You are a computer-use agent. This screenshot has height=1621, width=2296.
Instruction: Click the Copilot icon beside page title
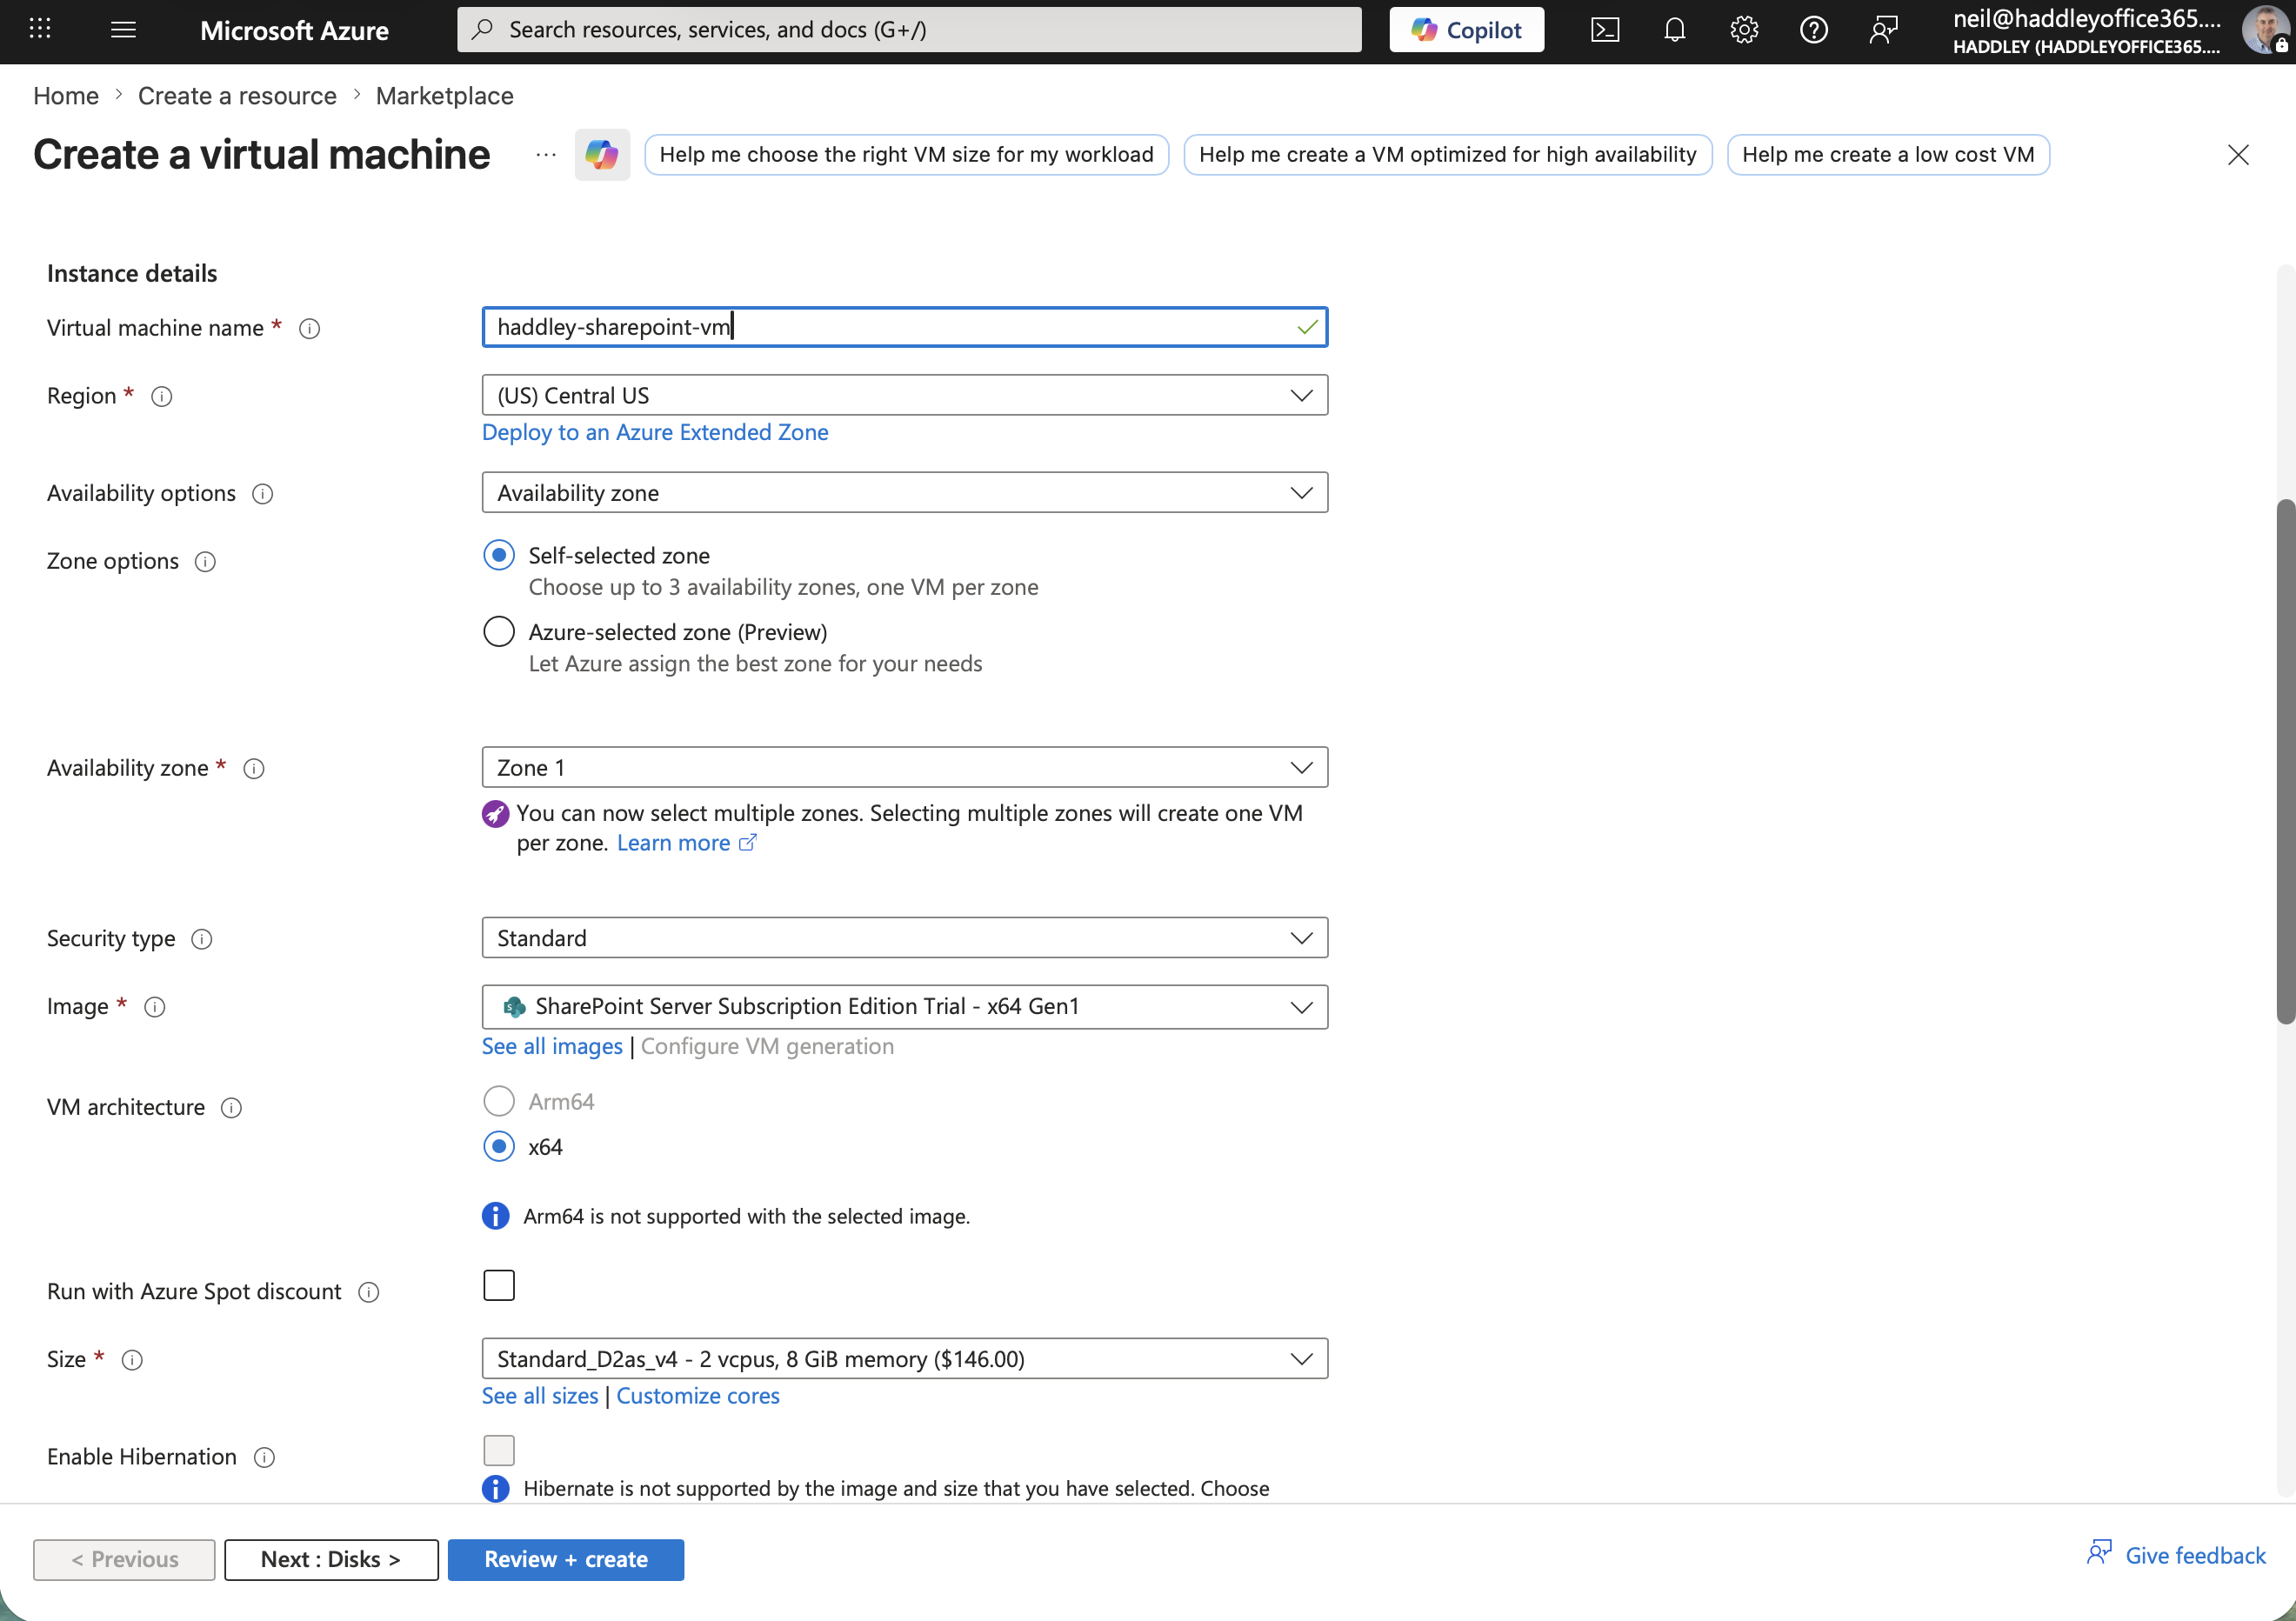click(x=602, y=154)
